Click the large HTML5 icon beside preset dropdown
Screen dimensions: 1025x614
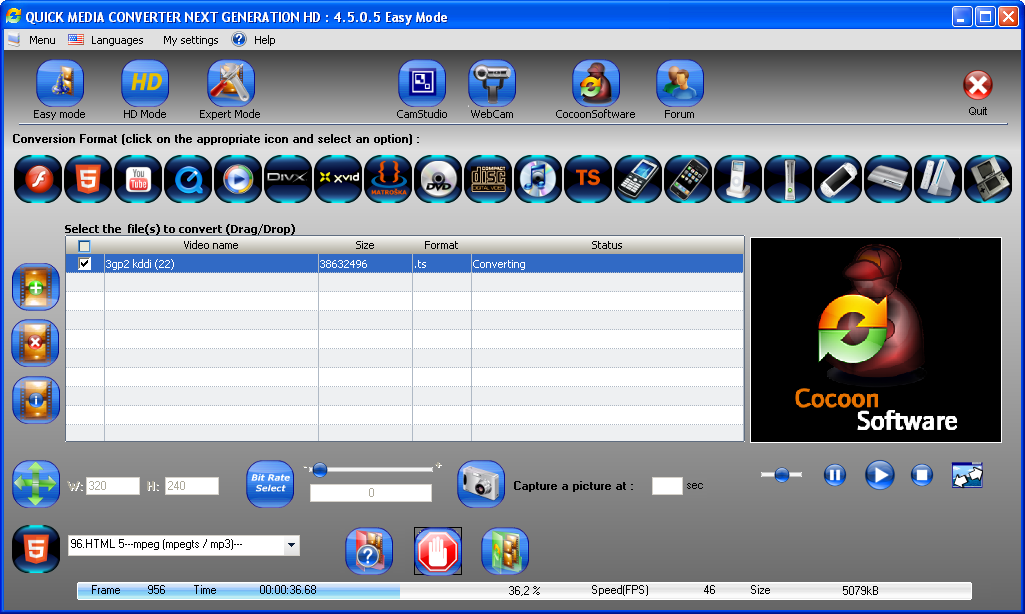36,549
